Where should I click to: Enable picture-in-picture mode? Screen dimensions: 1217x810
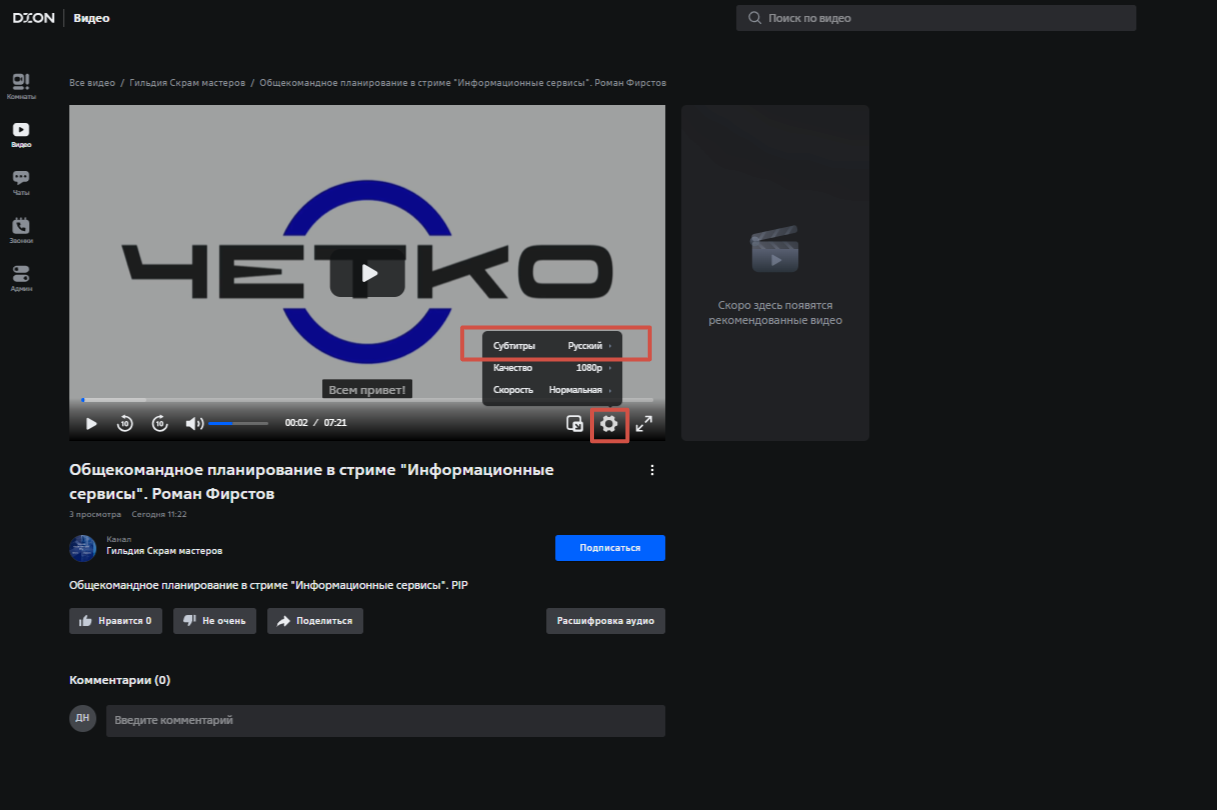tap(575, 424)
